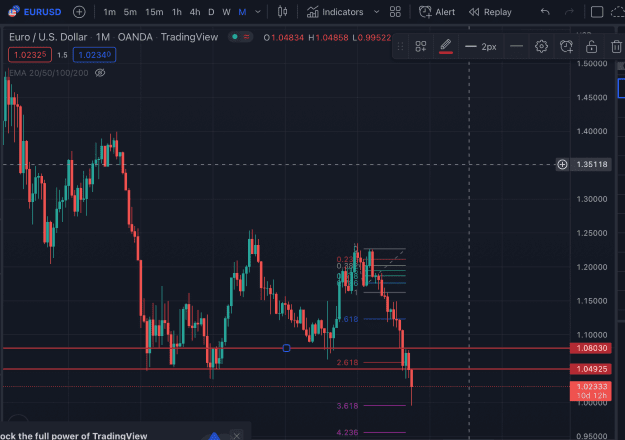Toggle EMA 20/50/100/200 indicator visibility
The image size is (625, 440).
point(100,73)
